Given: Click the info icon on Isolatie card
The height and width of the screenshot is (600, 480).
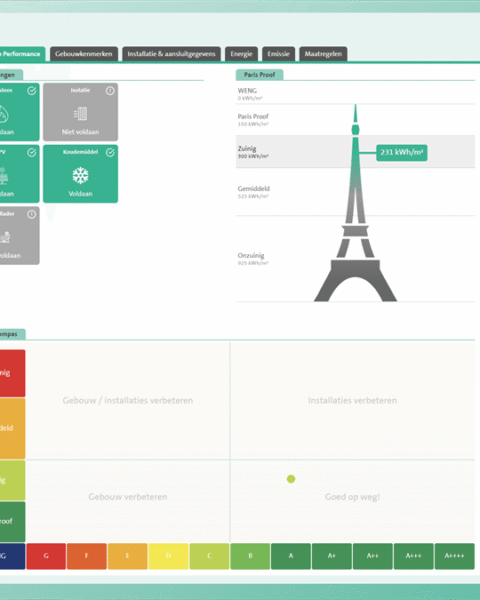Looking at the screenshot, I should click(x=110, y=91).
